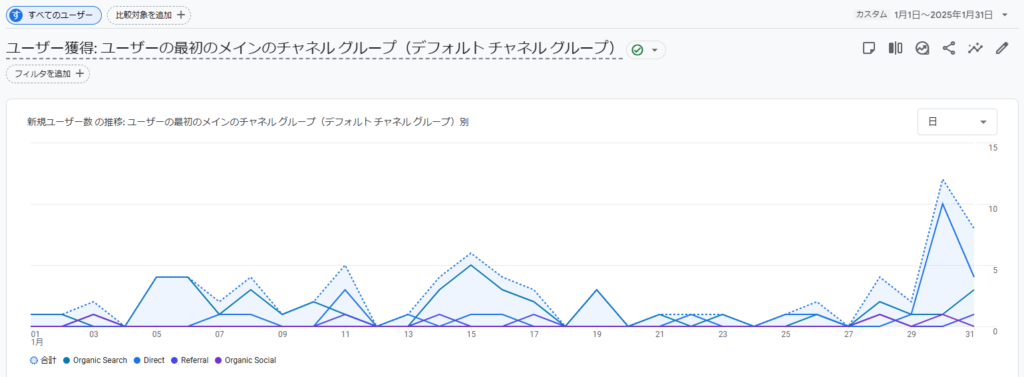Toggle the 合計 legend series
1024x377 pixels.
click(x=44, y=360)
